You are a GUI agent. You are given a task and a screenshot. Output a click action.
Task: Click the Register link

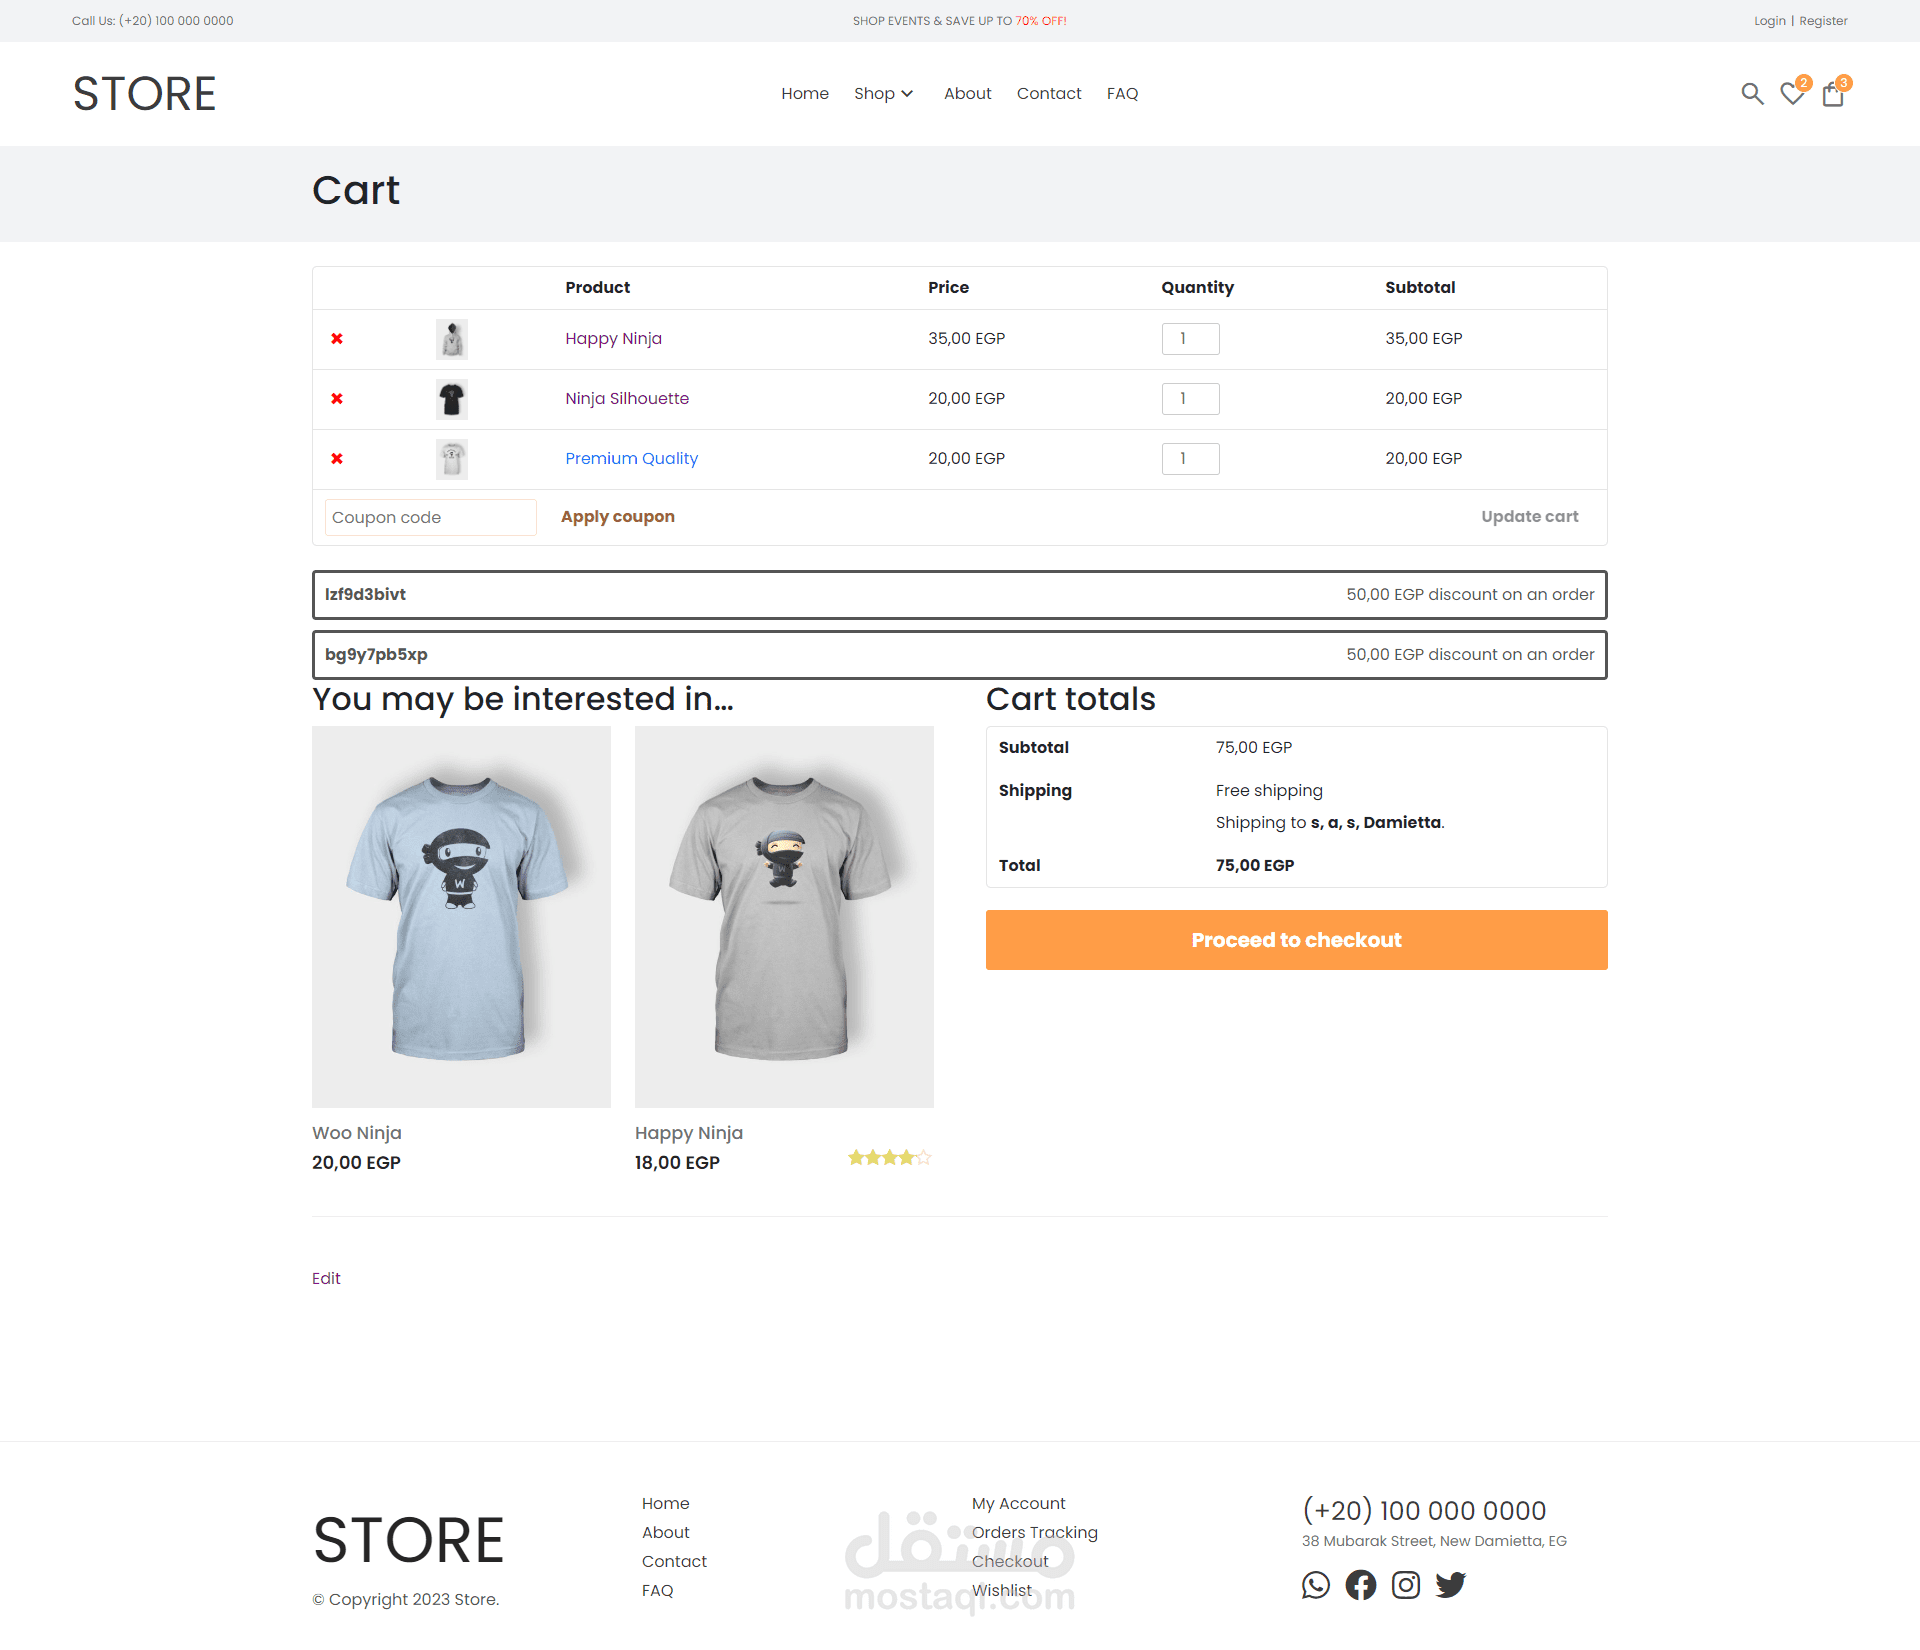point(1823,21)
